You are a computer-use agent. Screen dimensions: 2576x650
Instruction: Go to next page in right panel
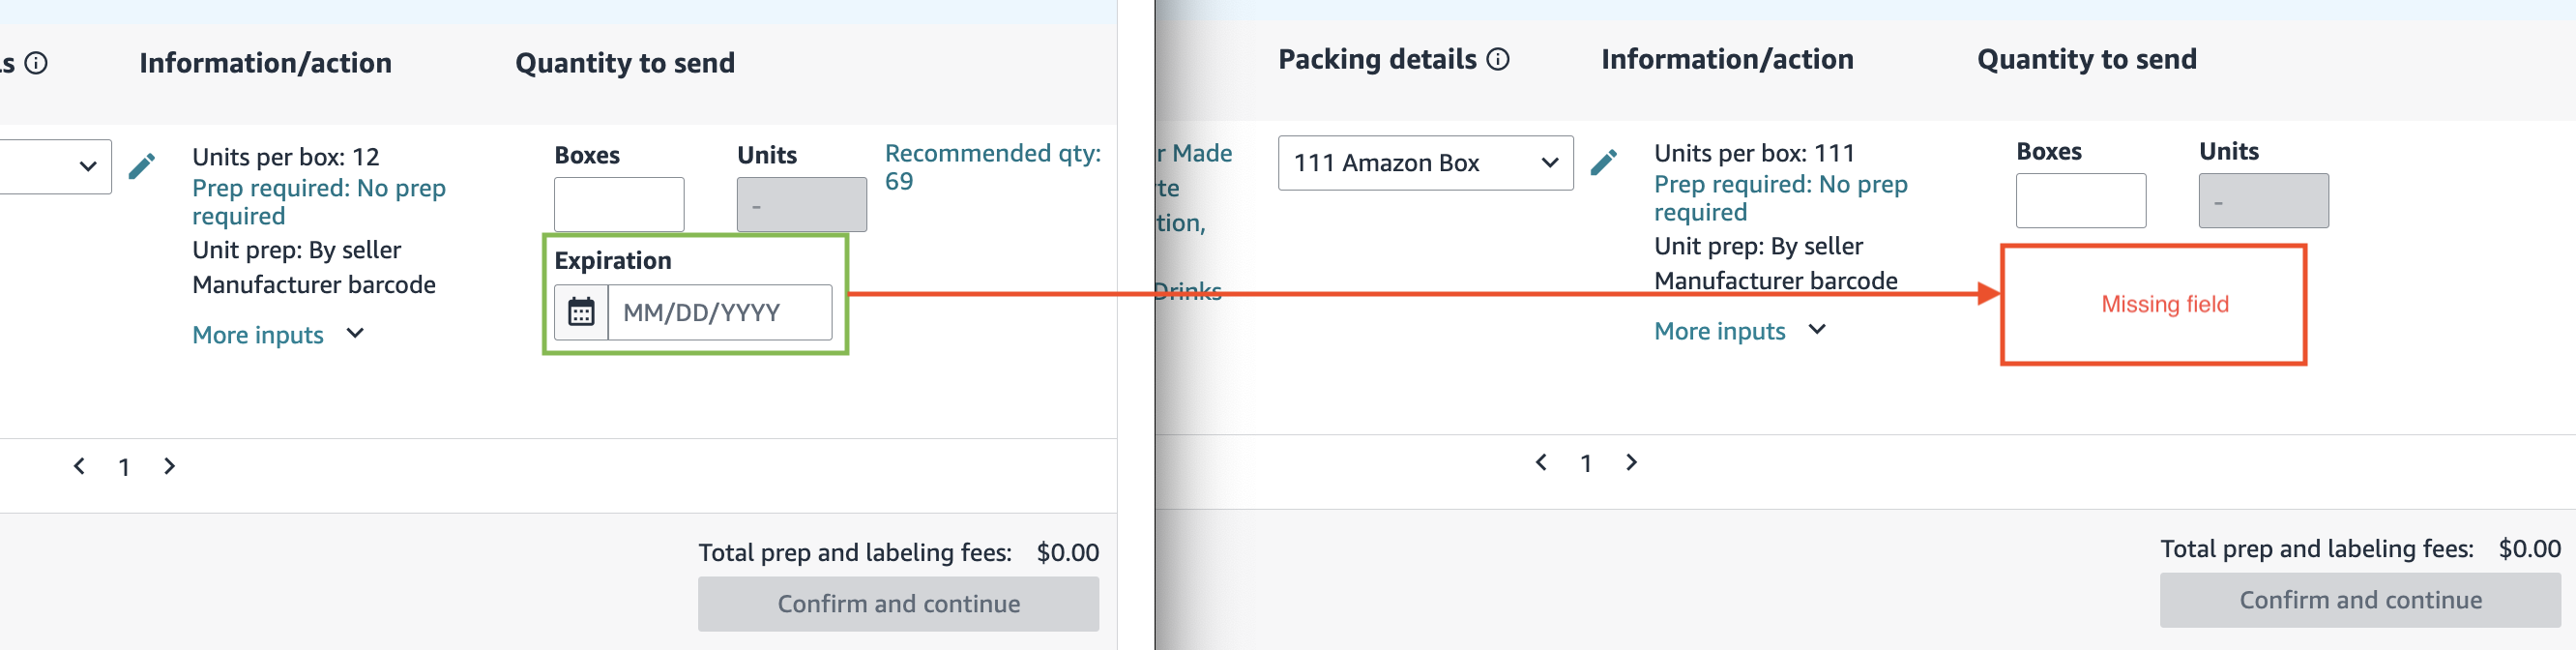pyautogui.click(x=1631, y=462)
